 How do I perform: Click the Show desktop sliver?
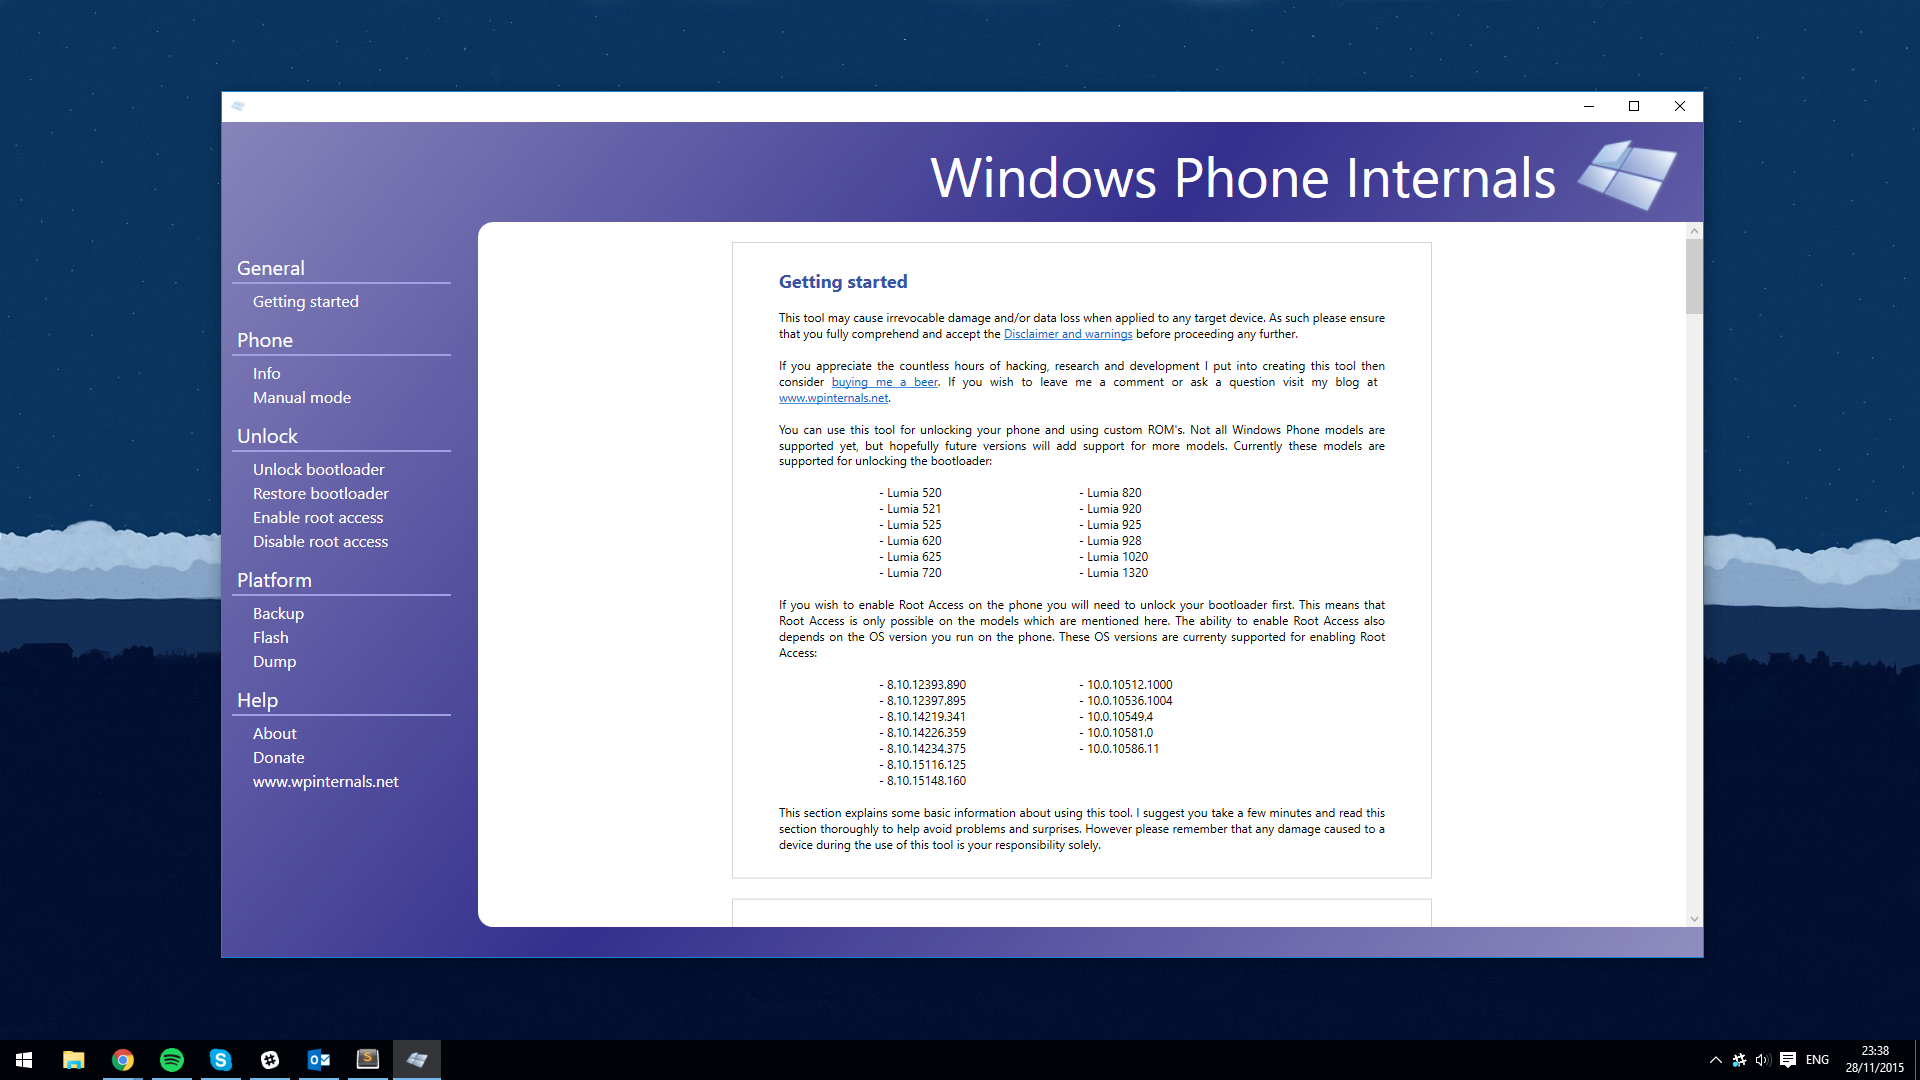pos(1916,1060)
